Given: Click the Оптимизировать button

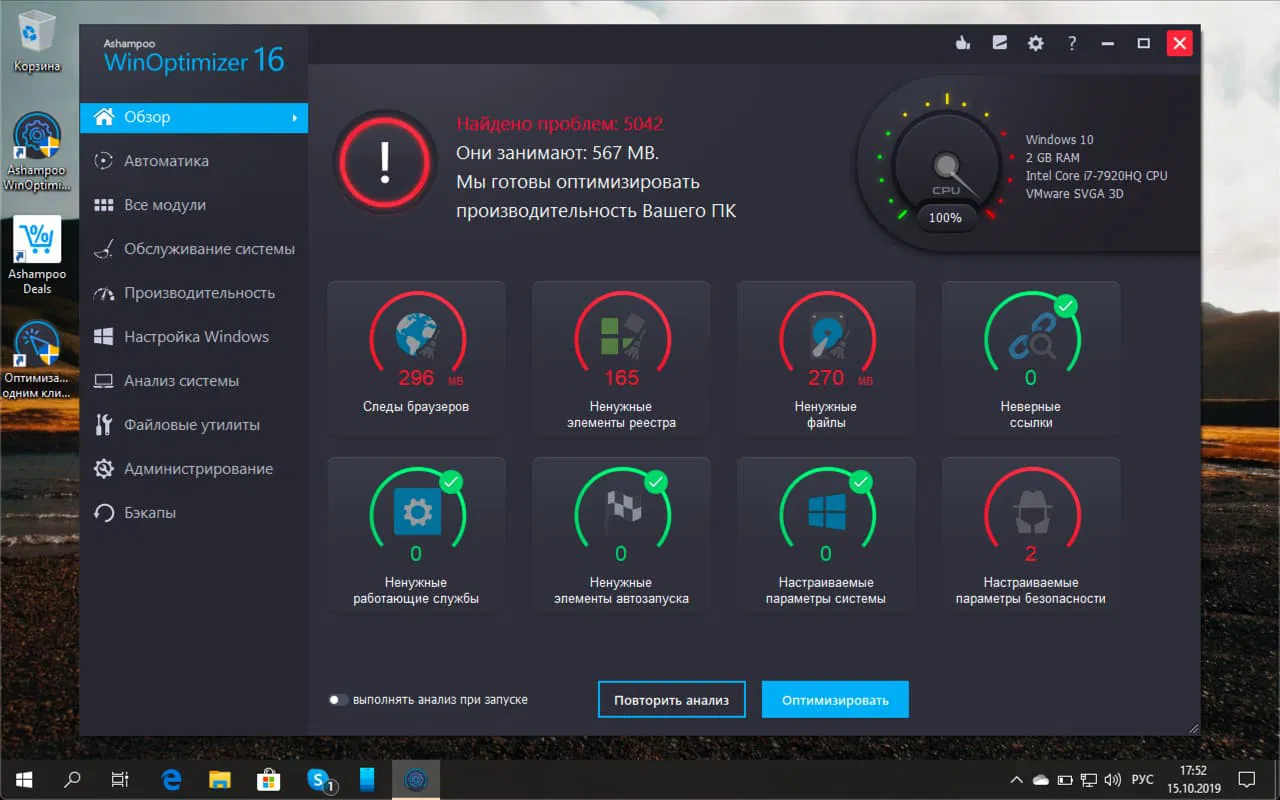Looking at the screenshot, I should [835, 699].
